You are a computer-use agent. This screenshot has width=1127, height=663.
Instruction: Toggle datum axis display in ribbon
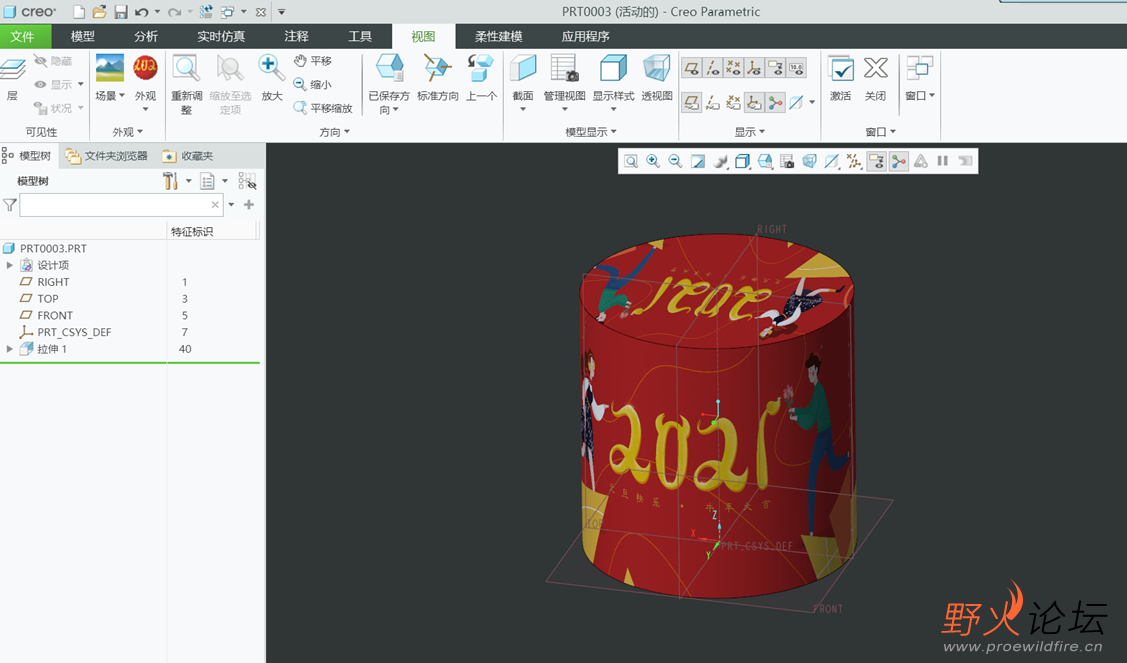coord(712,68)
